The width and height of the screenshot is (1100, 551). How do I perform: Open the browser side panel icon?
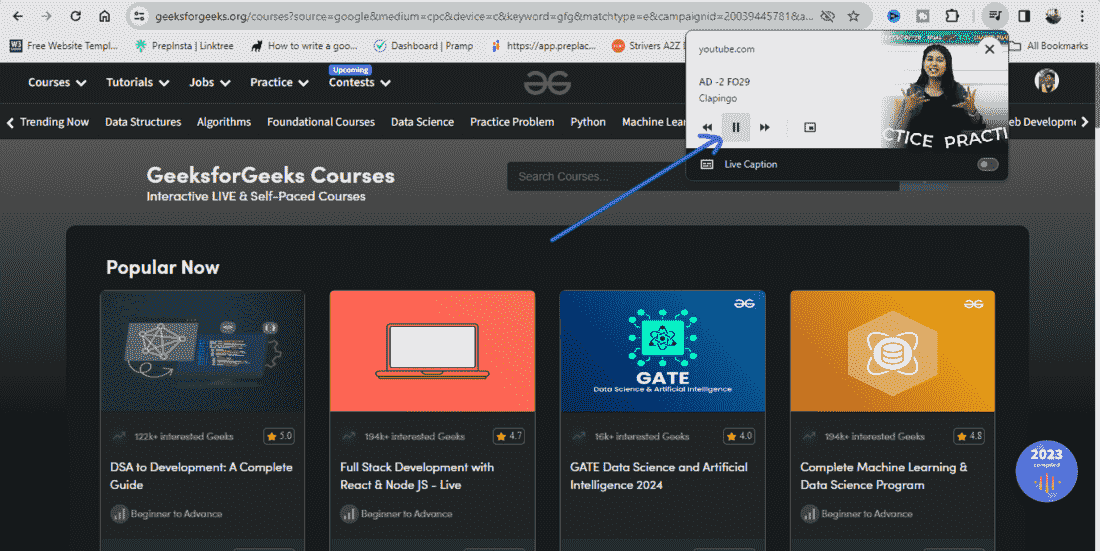click(1024, 16)
